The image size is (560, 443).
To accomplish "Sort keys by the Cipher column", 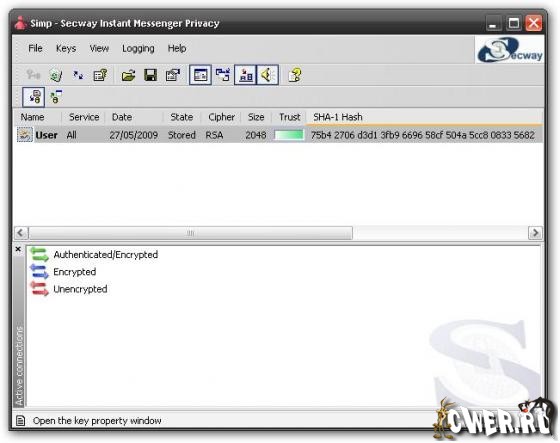I will 221,117.
